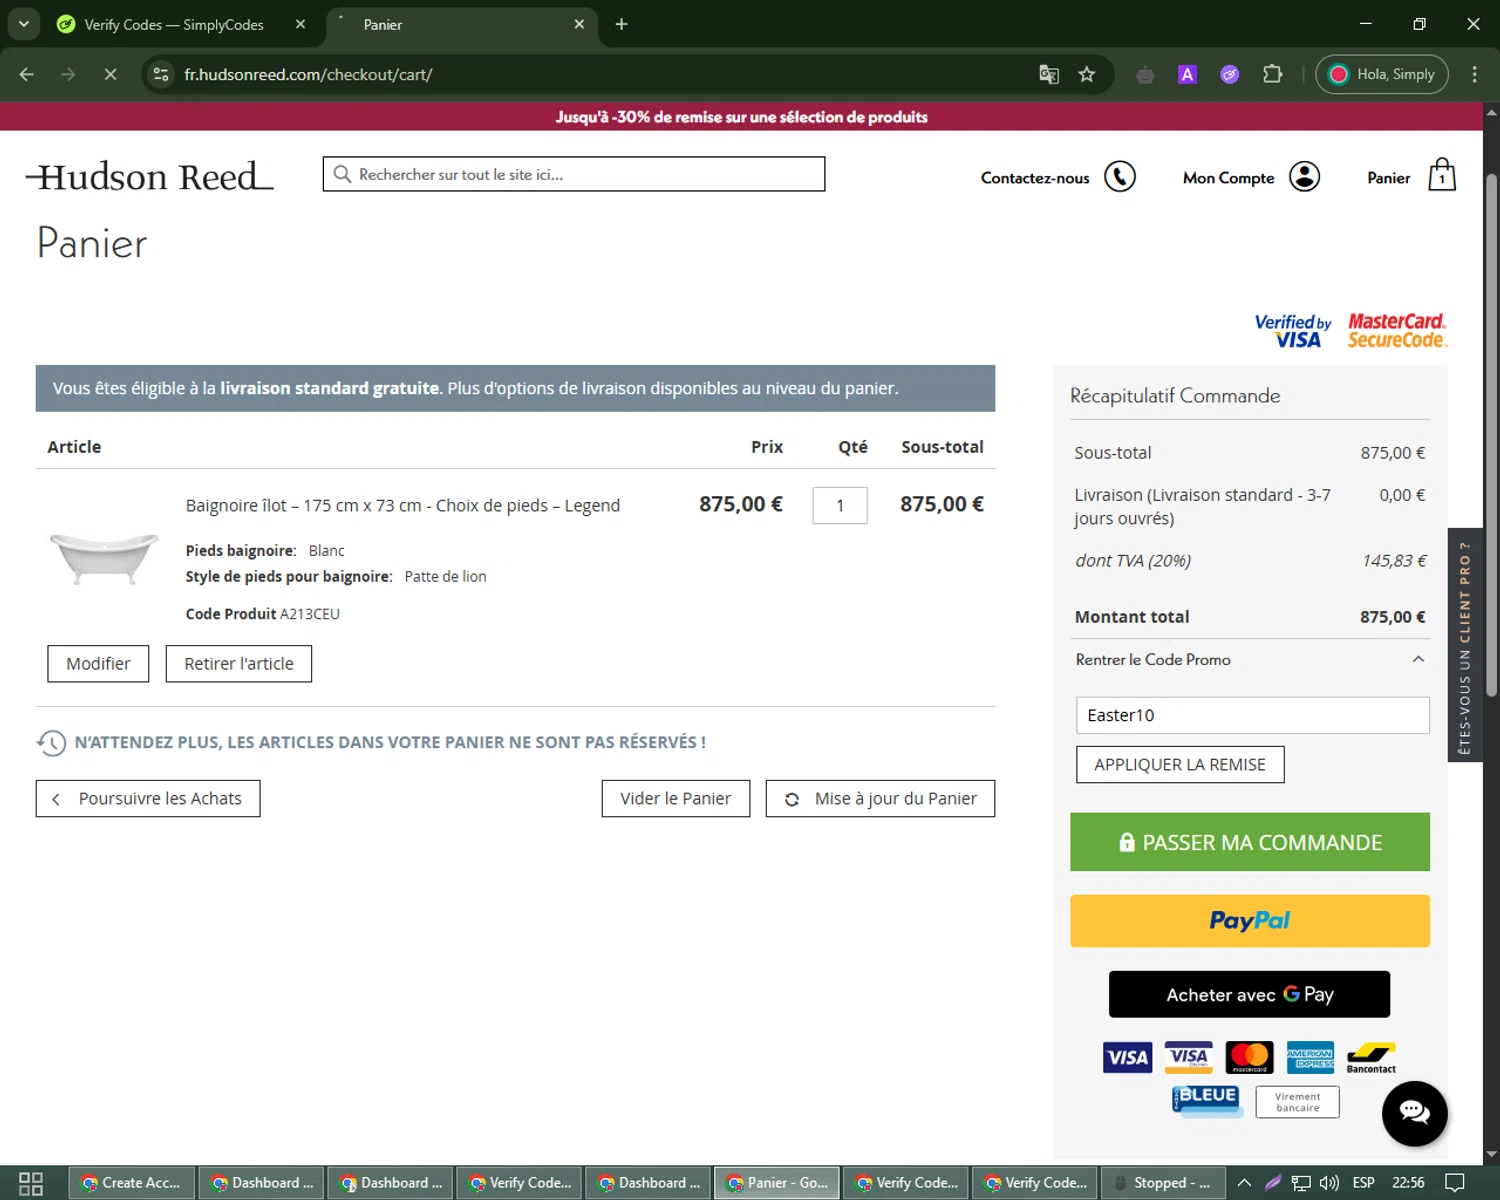
Task: Show hidden system tray icons
Action: click(x=1244, y=1183)
